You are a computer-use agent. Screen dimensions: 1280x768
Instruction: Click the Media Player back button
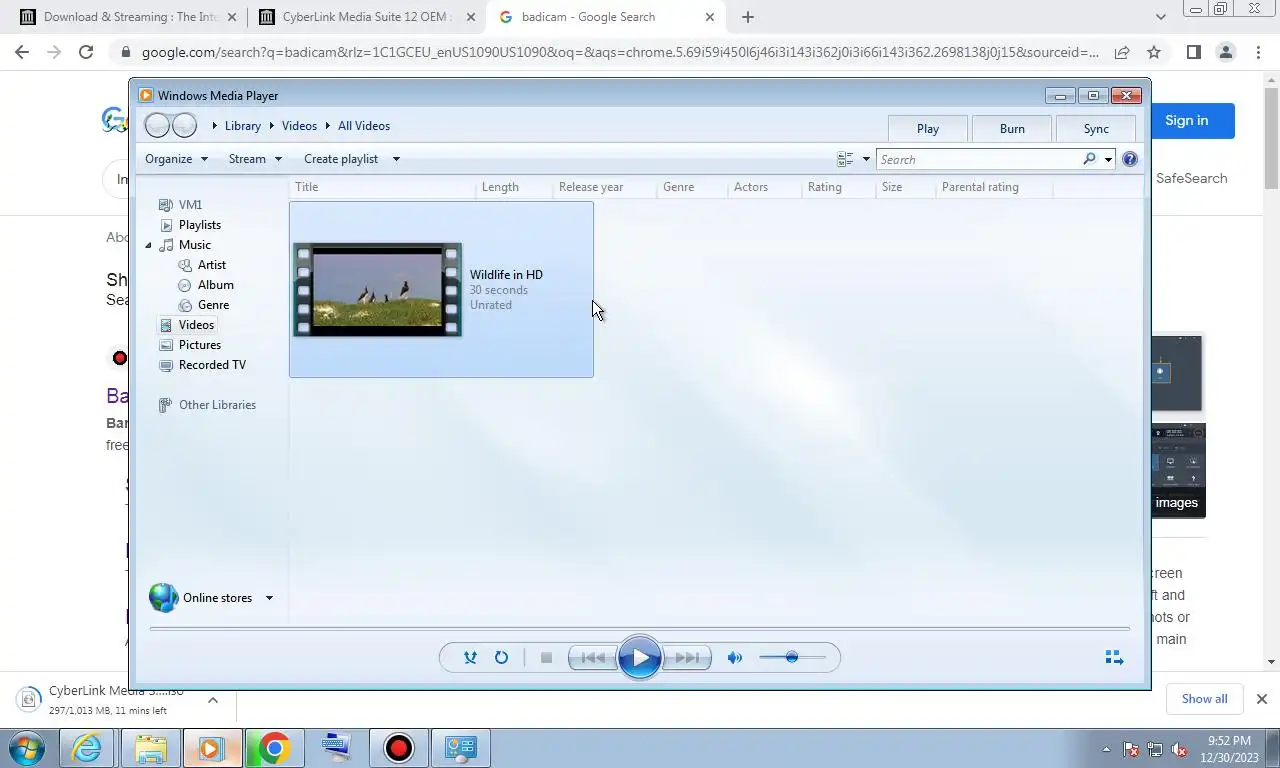[158, 126]
